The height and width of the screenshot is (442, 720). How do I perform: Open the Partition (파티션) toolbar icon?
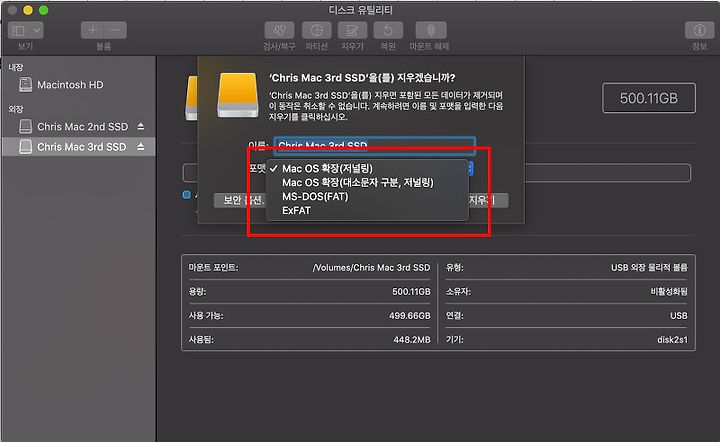[x=316, y=30]
